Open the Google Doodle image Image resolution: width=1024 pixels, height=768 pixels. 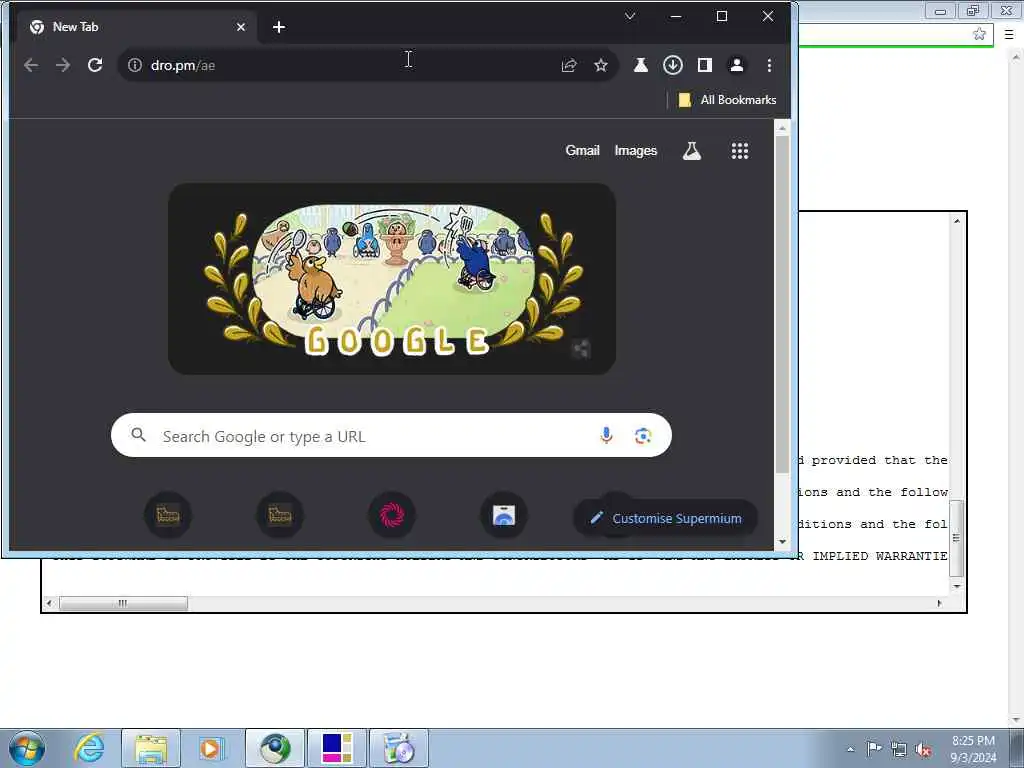(392, 280)
